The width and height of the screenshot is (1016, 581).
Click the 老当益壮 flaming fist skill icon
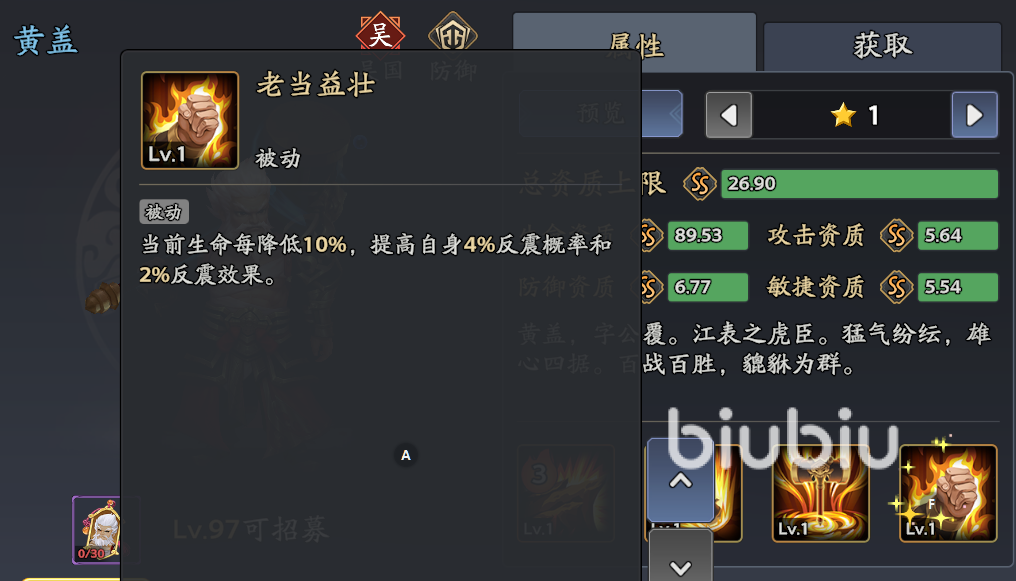(190, 120)
